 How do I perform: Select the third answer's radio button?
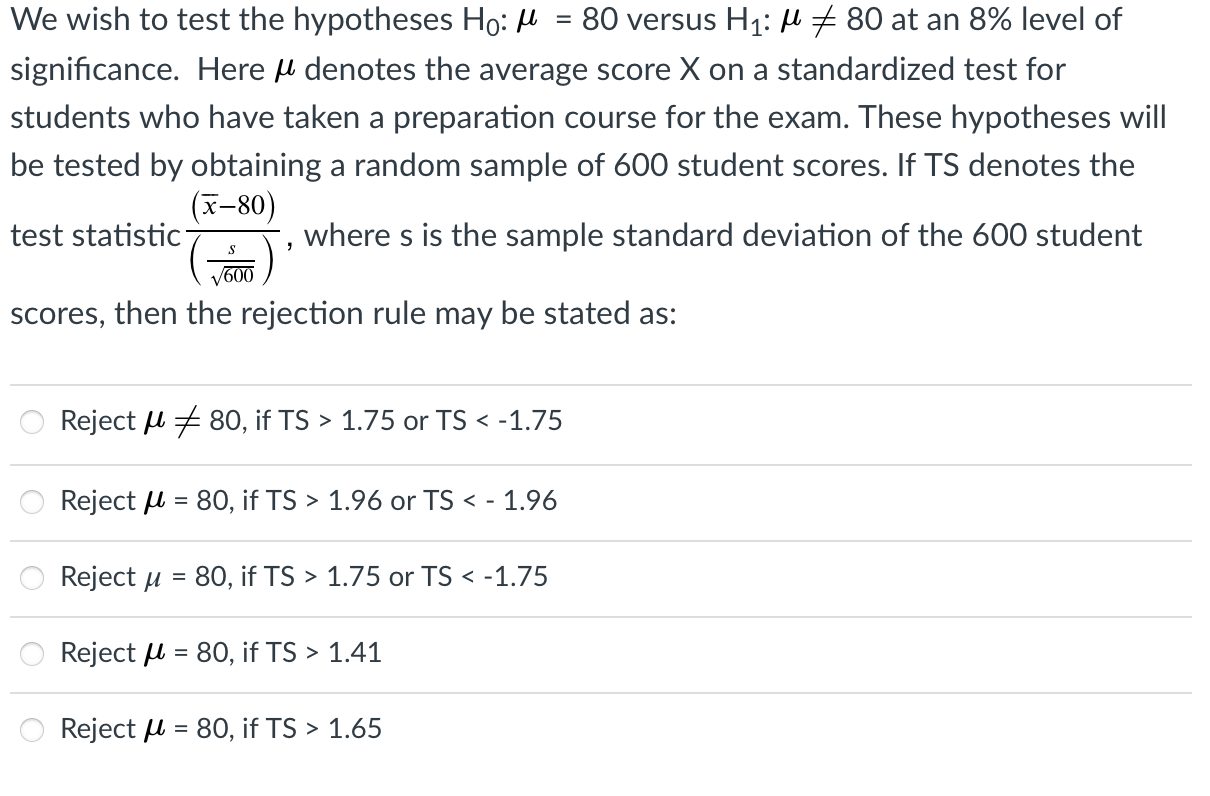coord(31,577)
